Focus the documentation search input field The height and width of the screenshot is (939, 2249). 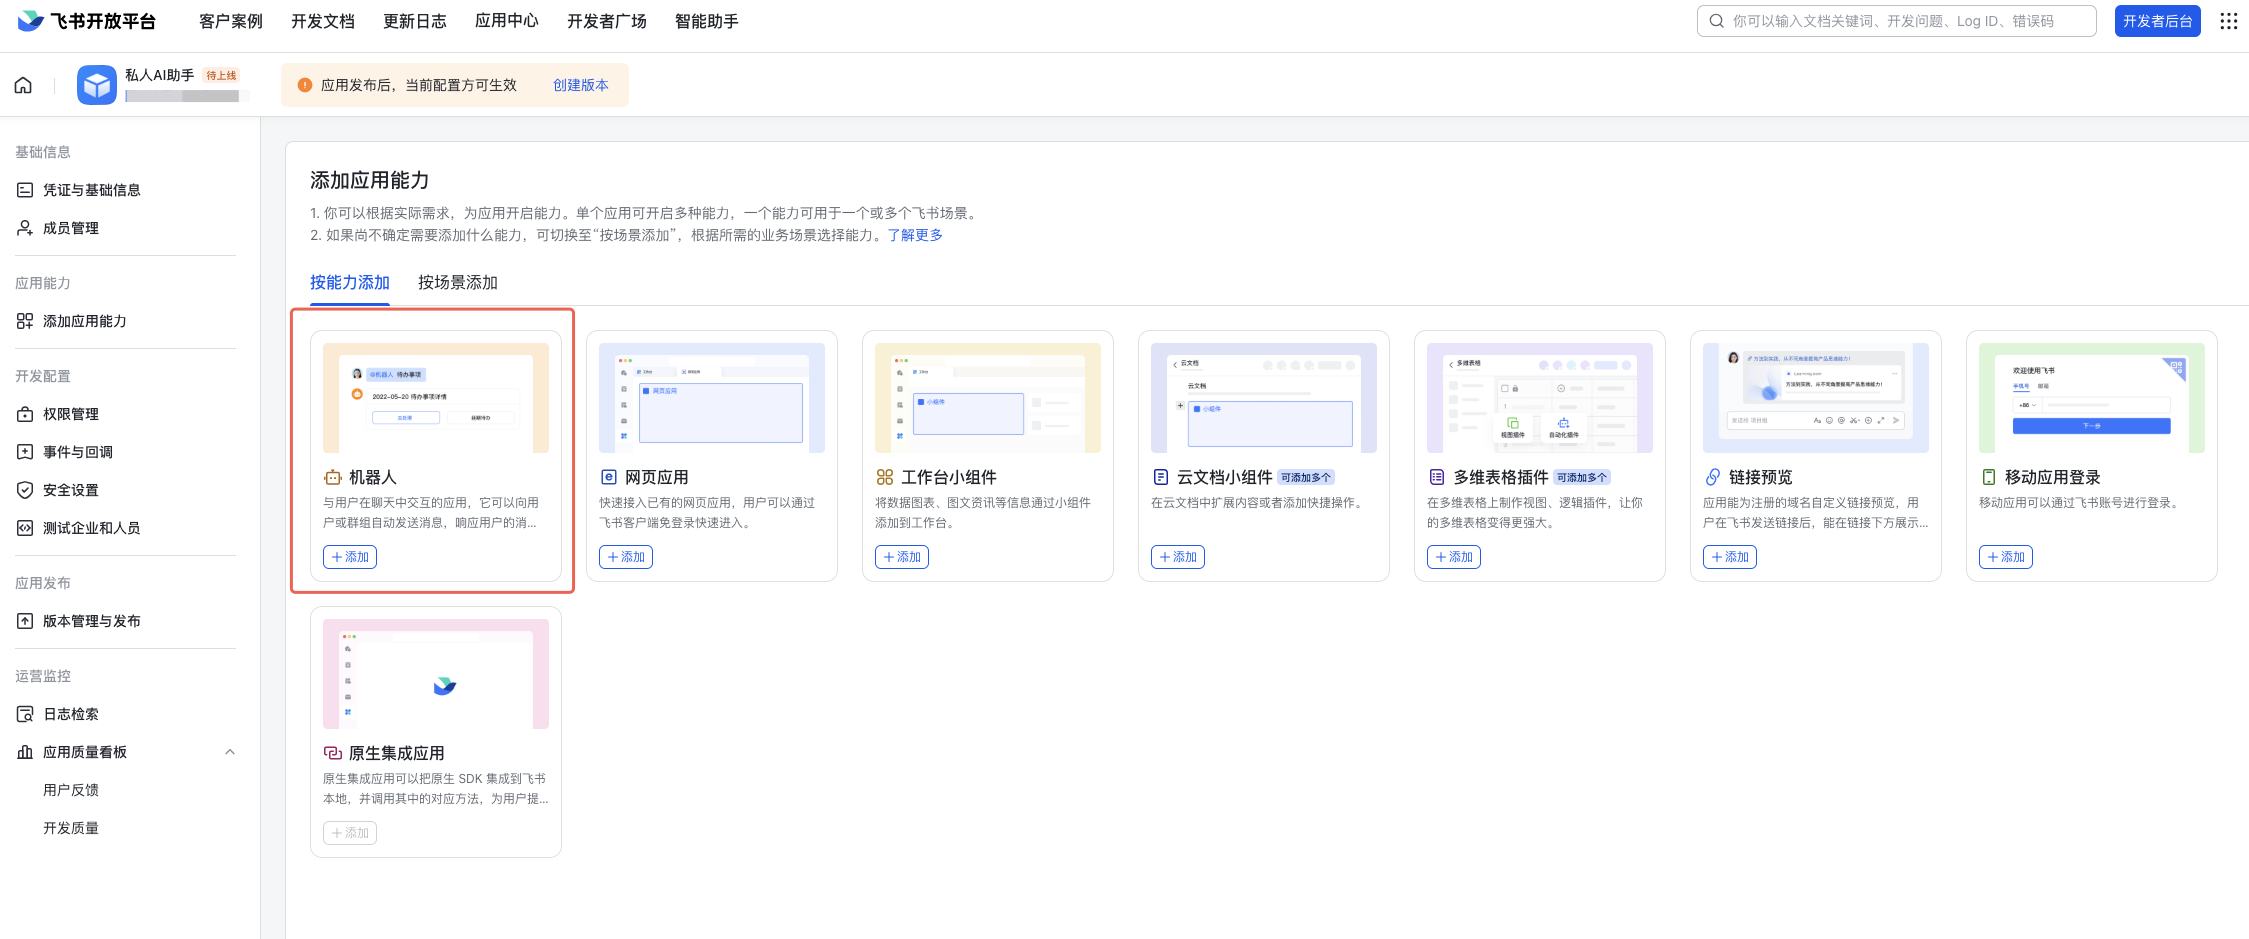1905,21
